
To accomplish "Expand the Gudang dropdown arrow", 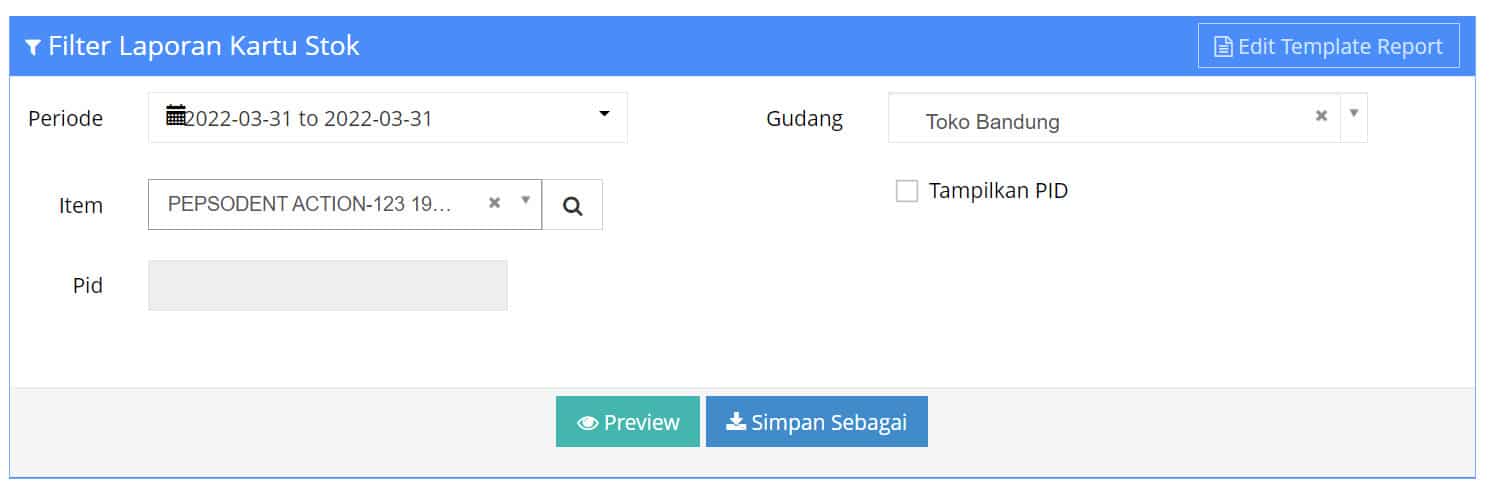I will point(1354,113).
